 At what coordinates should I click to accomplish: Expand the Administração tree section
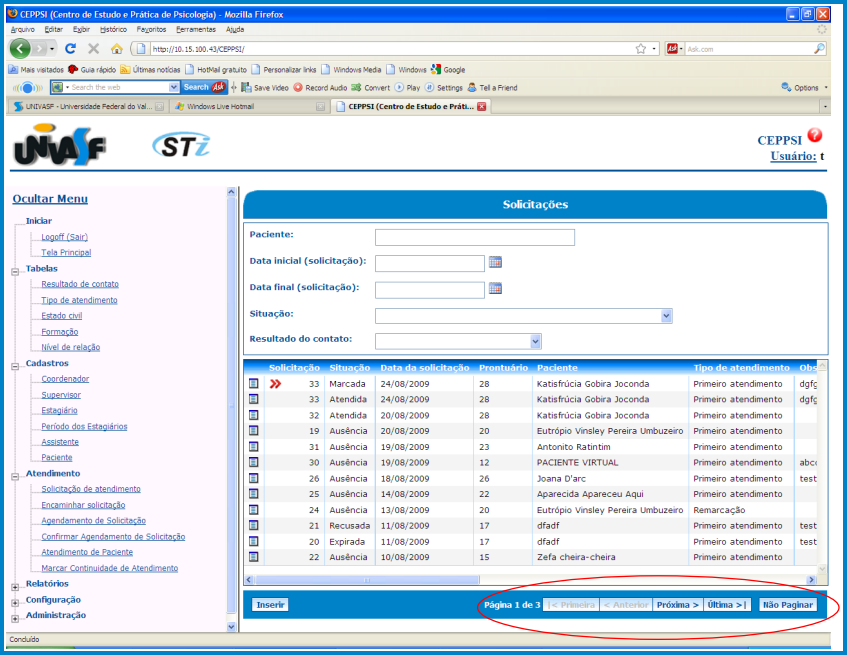point(15,618)
